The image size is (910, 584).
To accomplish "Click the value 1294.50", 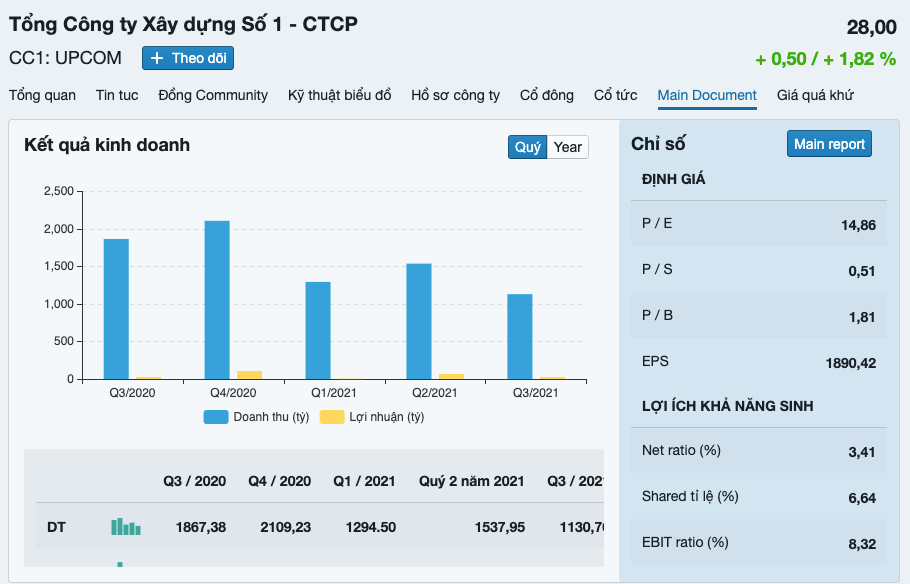I will 371,527.
